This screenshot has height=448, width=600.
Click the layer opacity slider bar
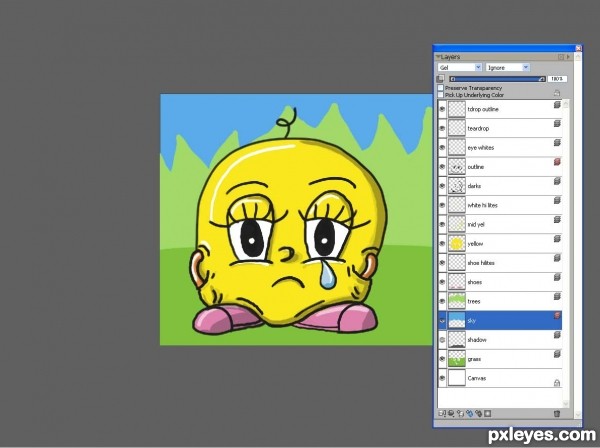point(497,79)
